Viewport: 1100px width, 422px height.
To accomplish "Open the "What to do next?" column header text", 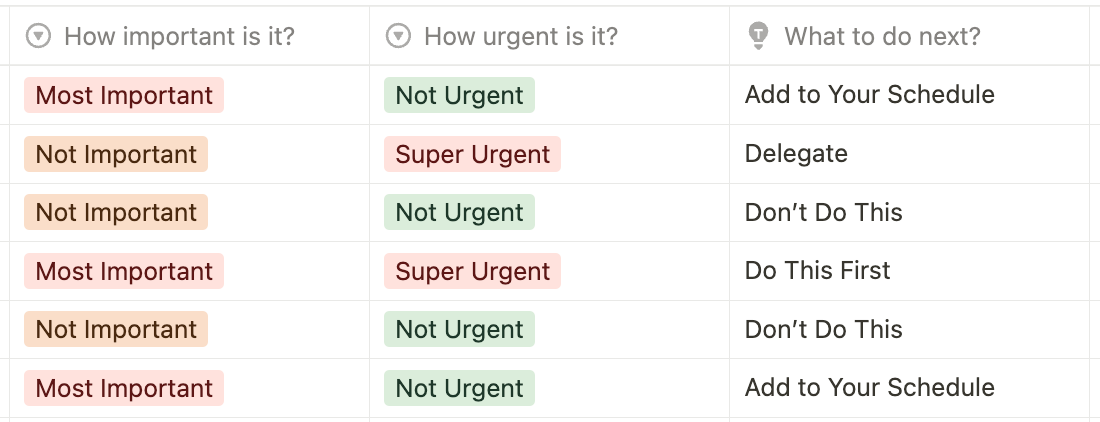I will pos(883,36).
